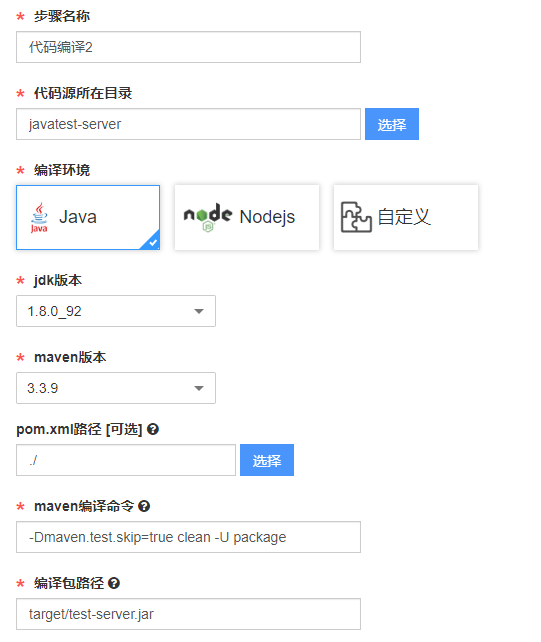The image size is (541, 642).
Task: Click the Java logo icon
Action: [39, 217]
